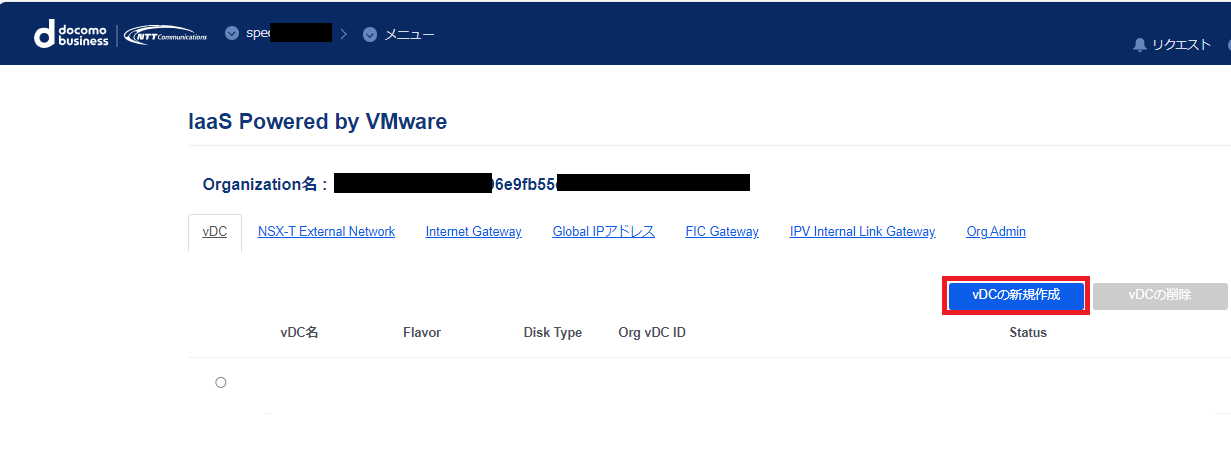This screenshot has height=457, width=1231.
Task: Expand the workspace dropdown chevron in header
Action: click(x=232, y=33)
